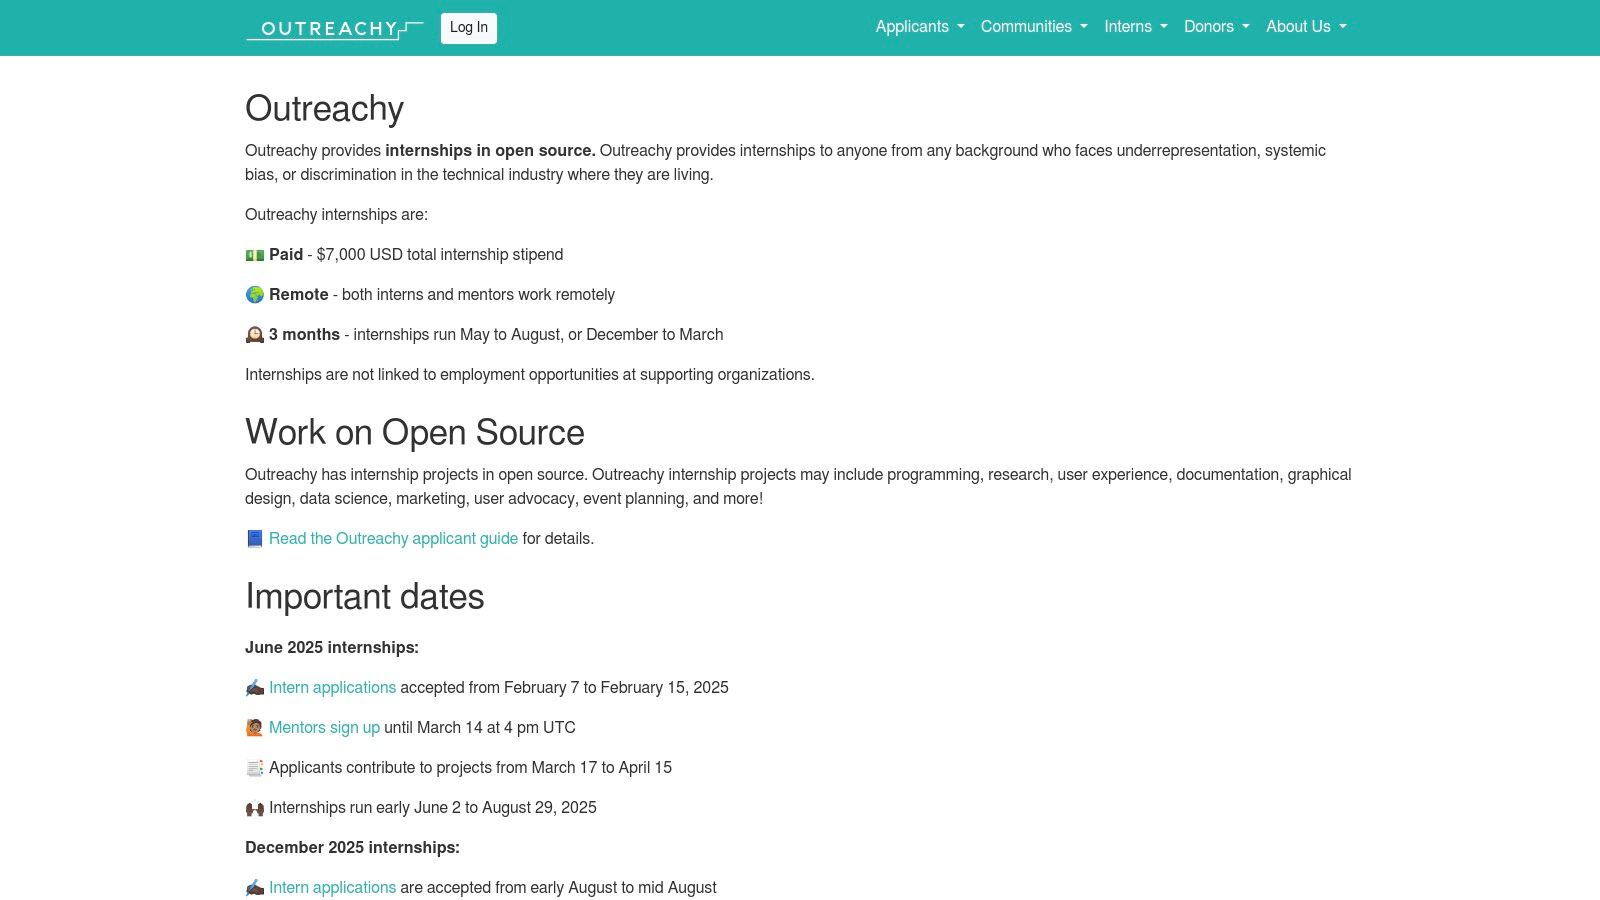
Task: Click the raised hands emoji beside Internships run
Action: (x=255, y=808)
